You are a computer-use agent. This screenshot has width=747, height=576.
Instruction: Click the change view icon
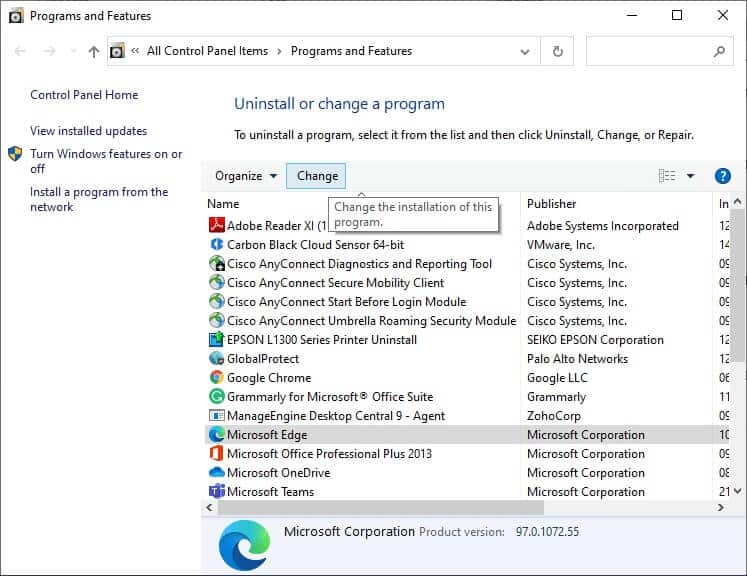[667, 176]
